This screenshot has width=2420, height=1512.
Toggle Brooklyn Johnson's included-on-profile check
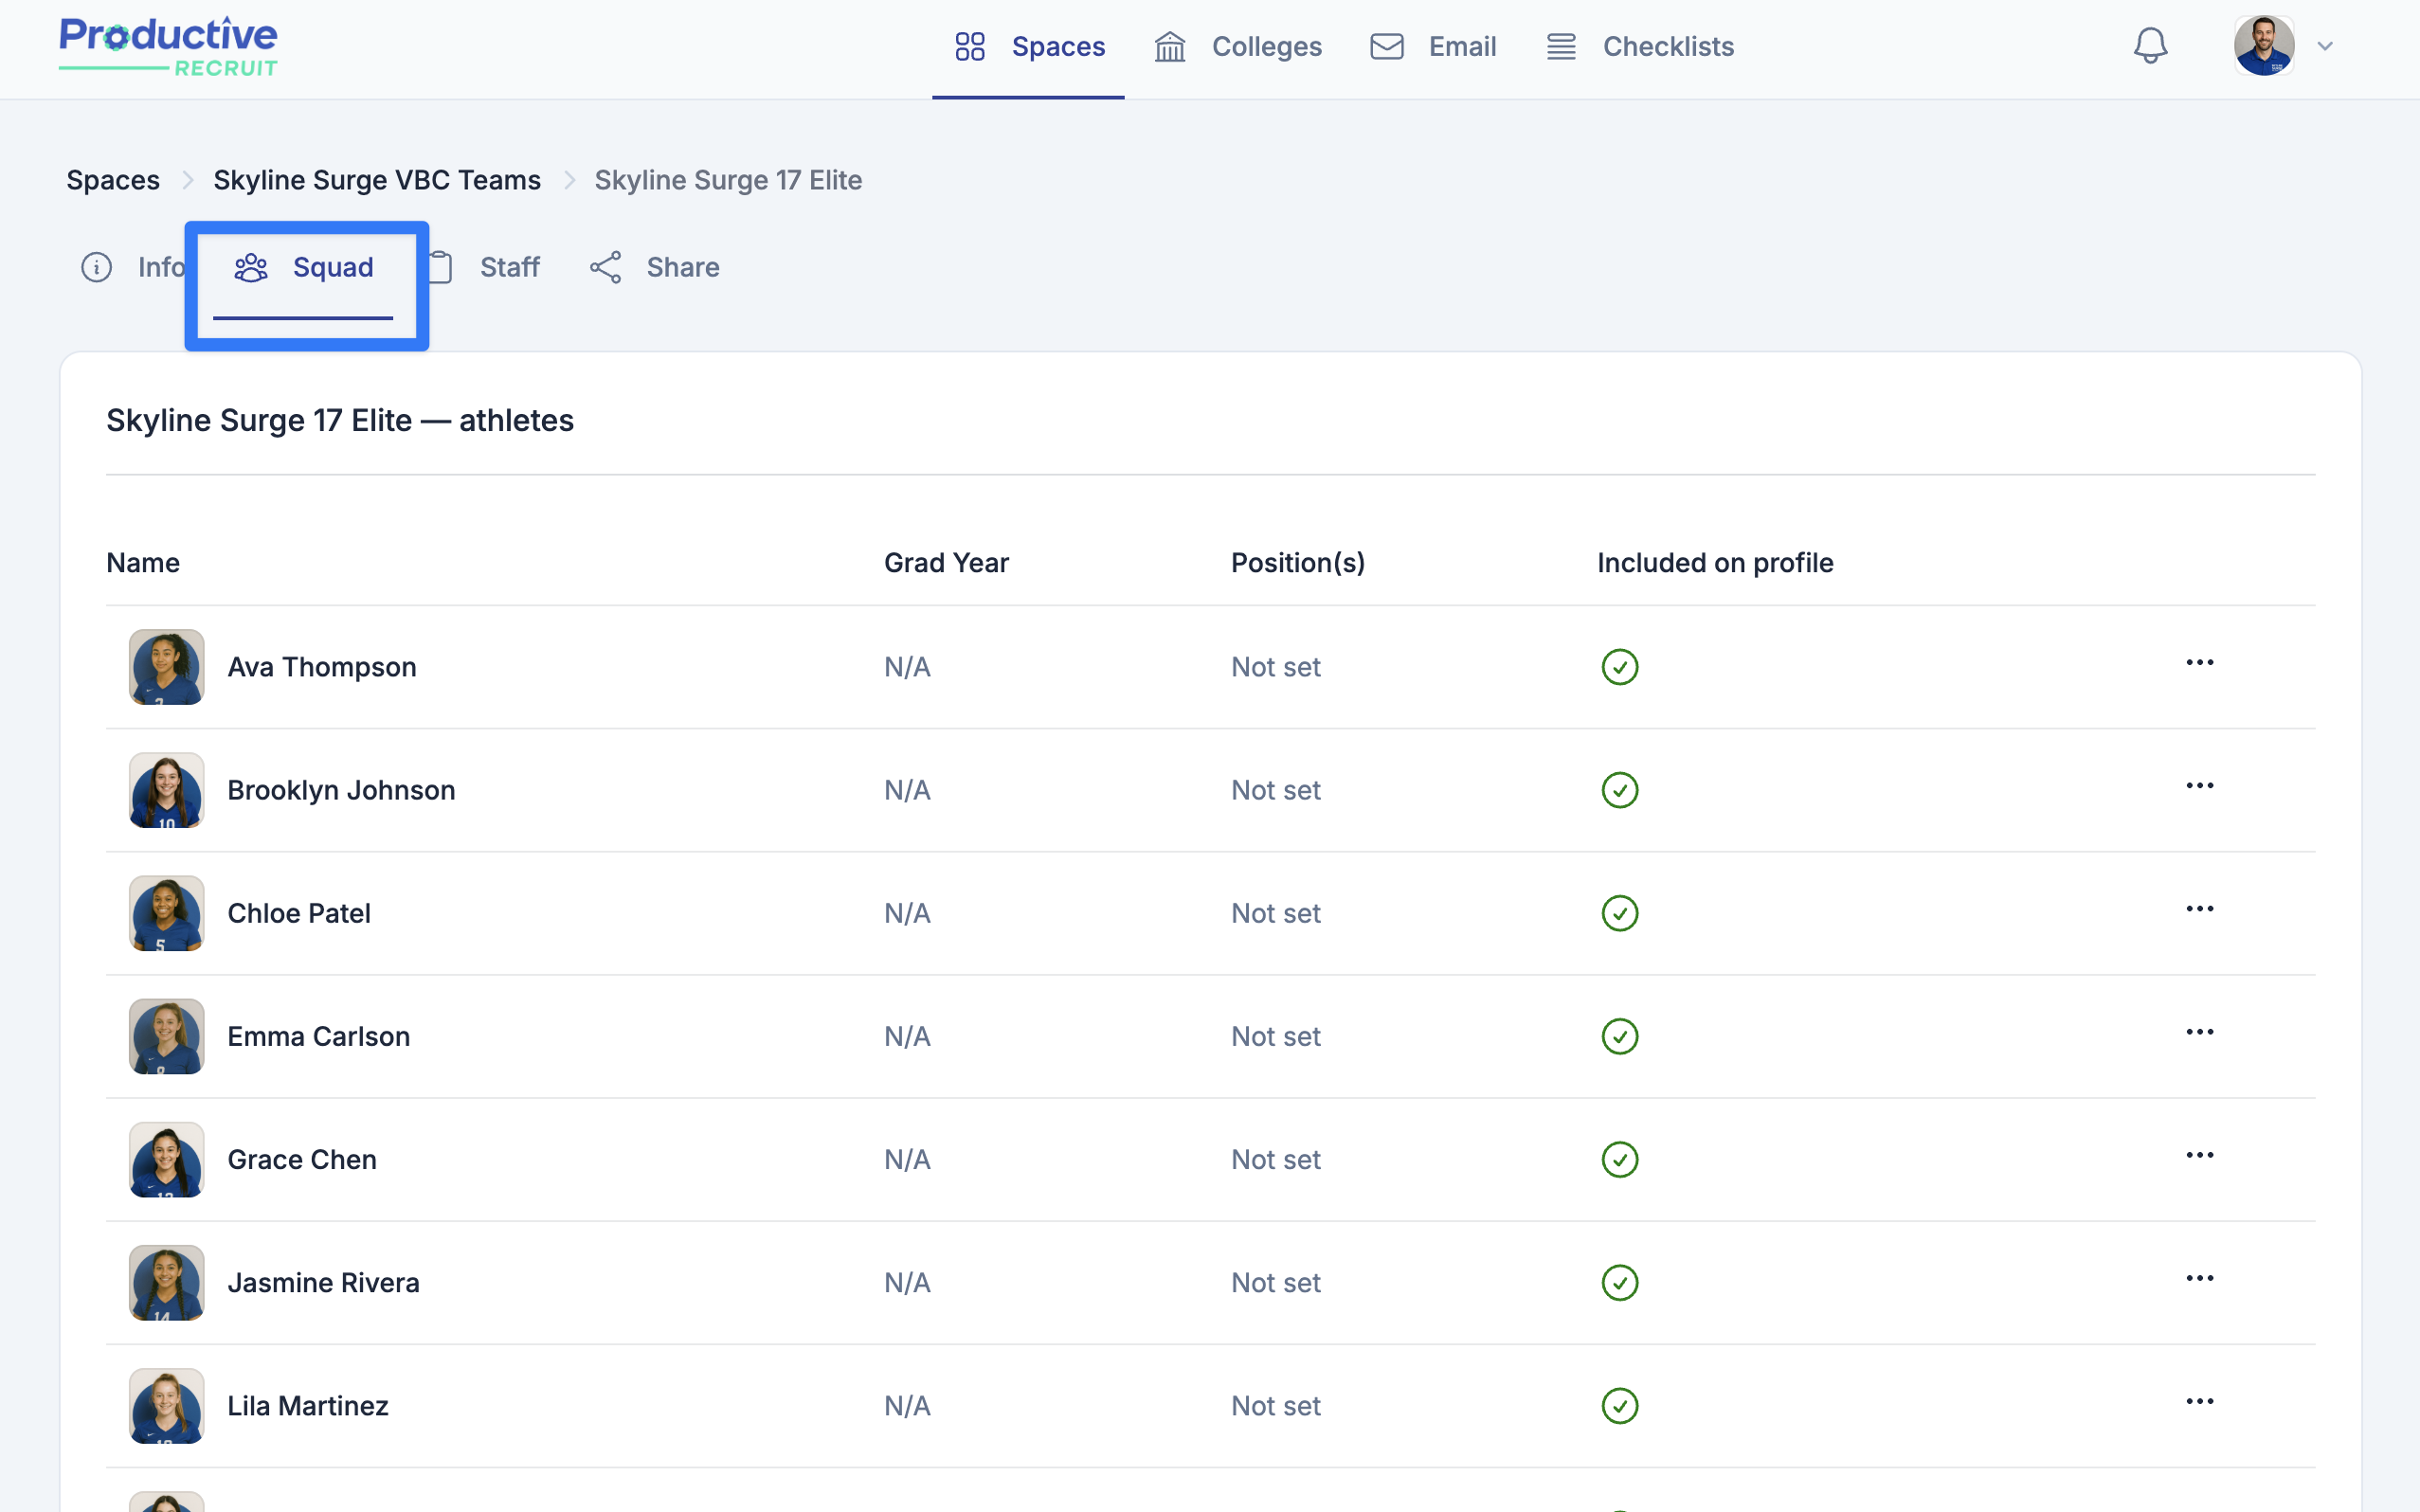point(1619,790)
